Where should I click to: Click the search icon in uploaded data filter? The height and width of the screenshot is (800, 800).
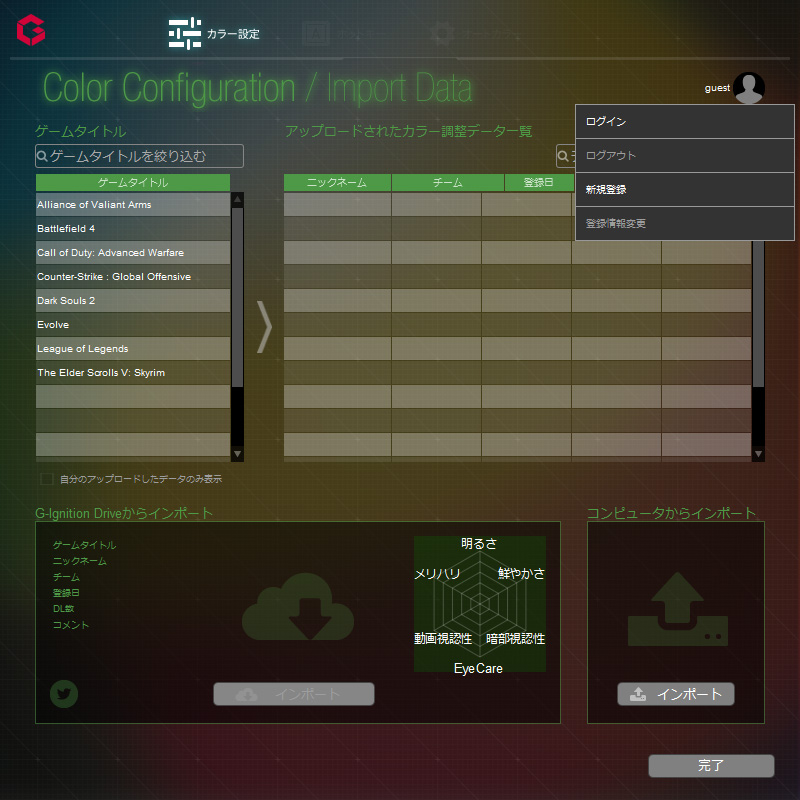563,156
